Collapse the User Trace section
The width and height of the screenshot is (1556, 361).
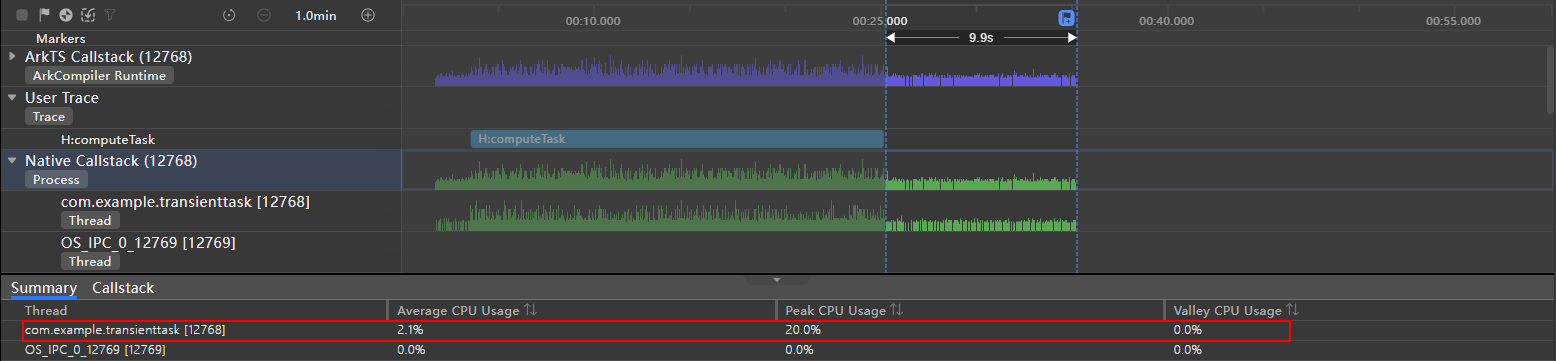tap(12, 98)
